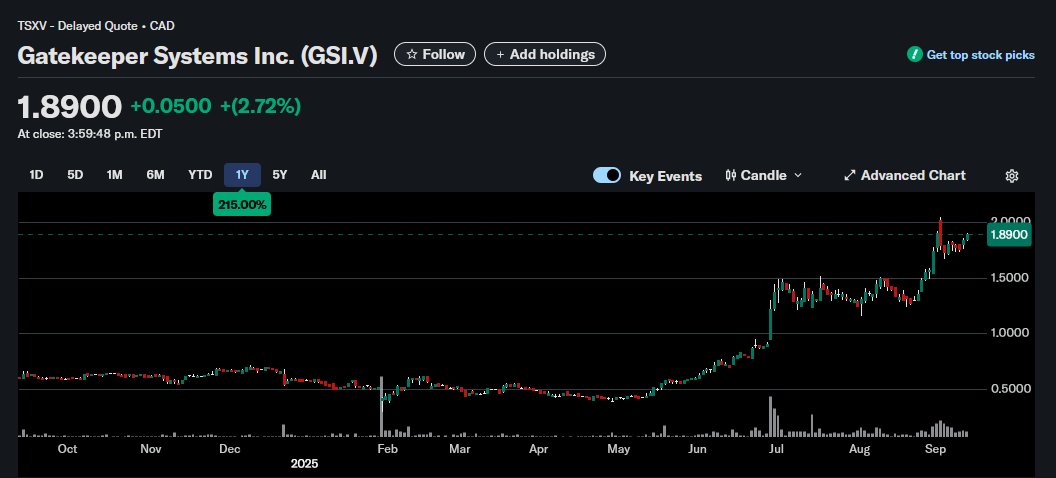Click the Oct x-axis label

[x=67, y=449]
